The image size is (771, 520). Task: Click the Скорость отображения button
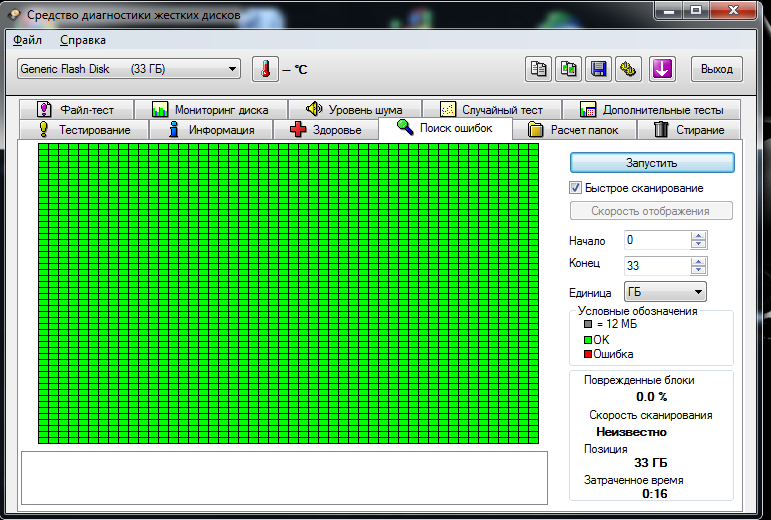(x=651, y=211)
